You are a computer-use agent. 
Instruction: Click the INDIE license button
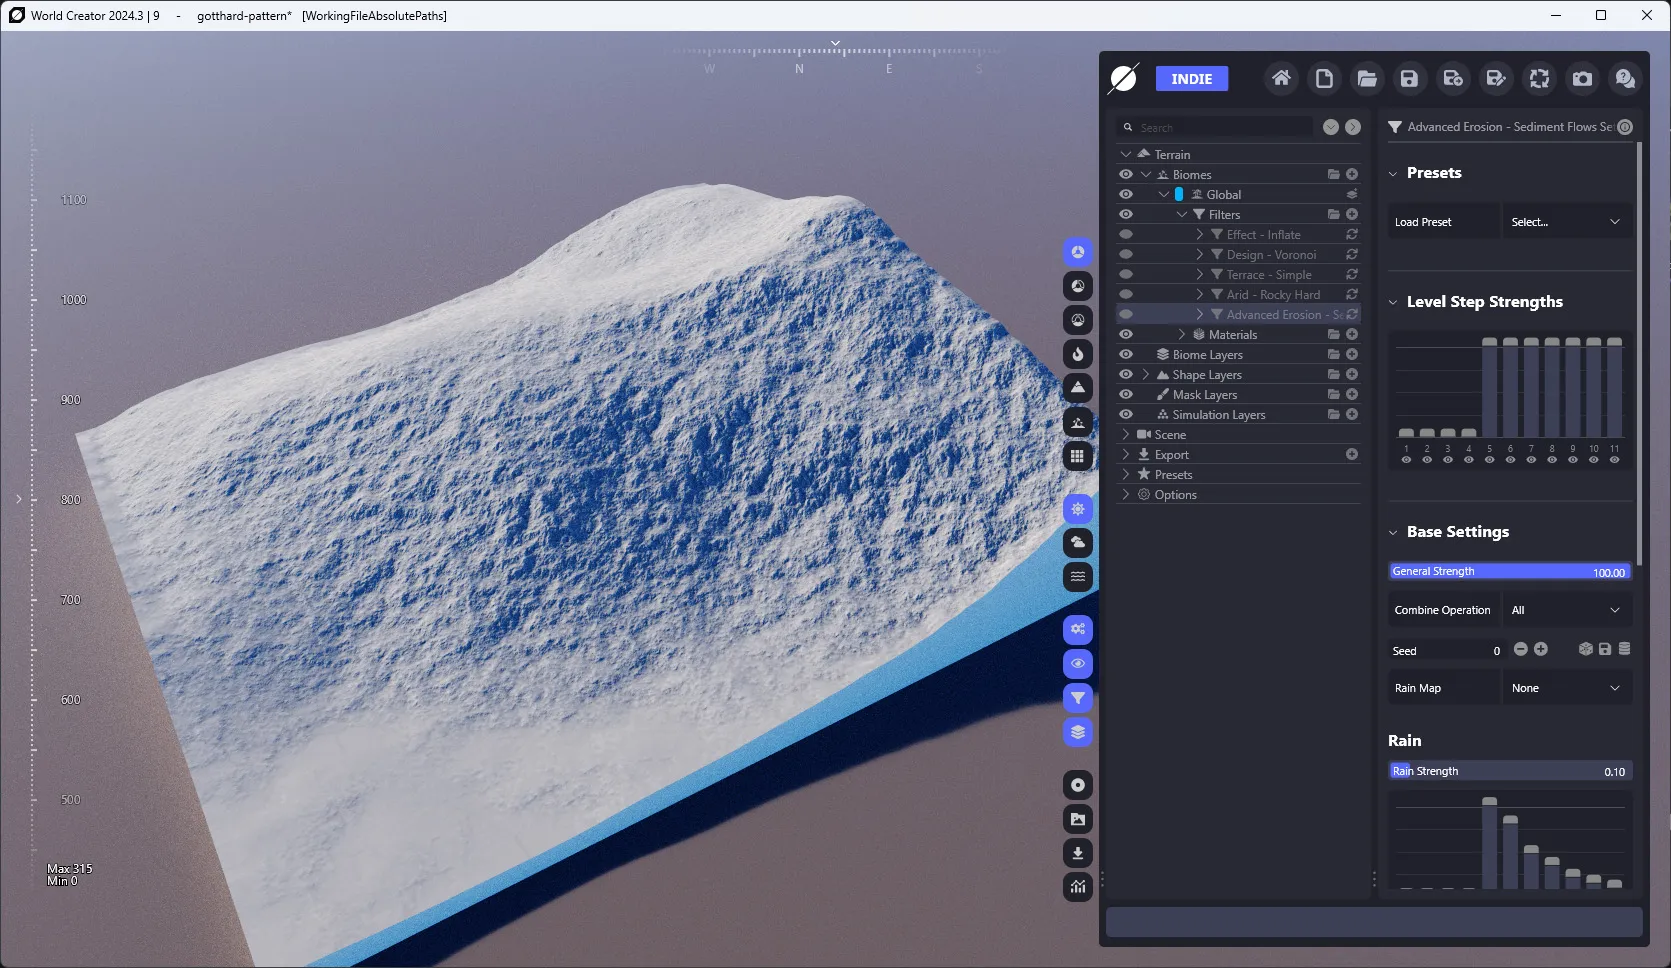(1192, 79)
